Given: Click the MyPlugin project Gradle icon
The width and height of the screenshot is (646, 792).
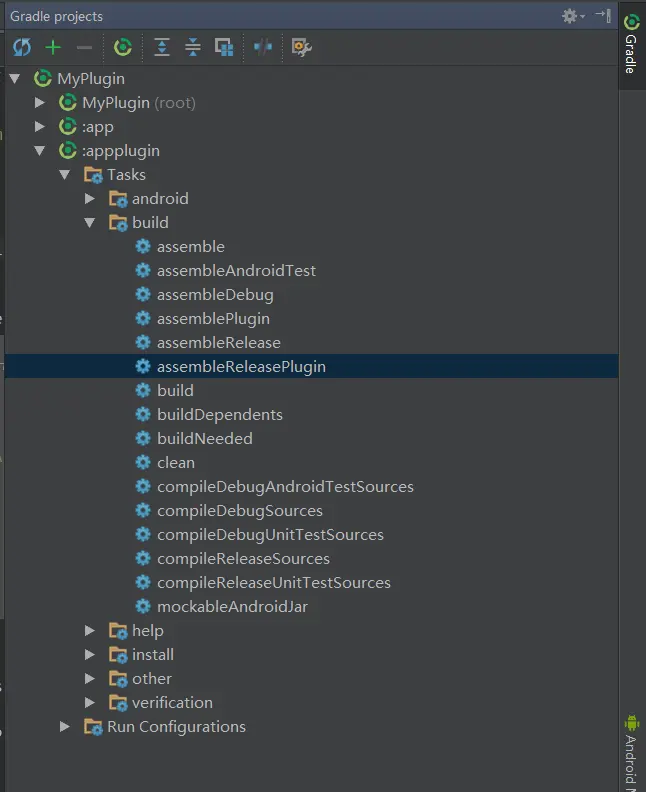Looking at the screenshot, I should (43, 78).
